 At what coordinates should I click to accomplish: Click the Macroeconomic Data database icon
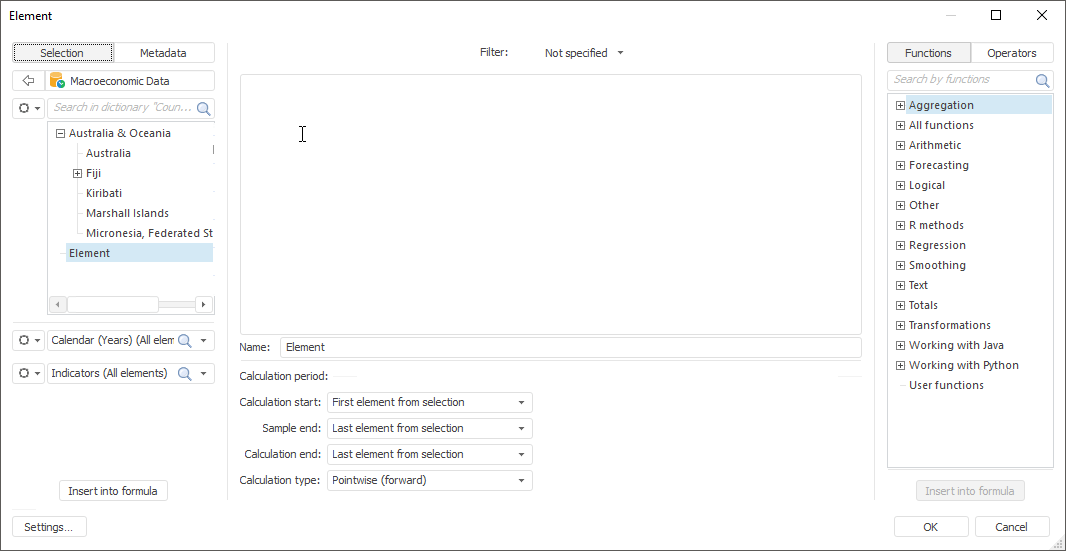57,81
